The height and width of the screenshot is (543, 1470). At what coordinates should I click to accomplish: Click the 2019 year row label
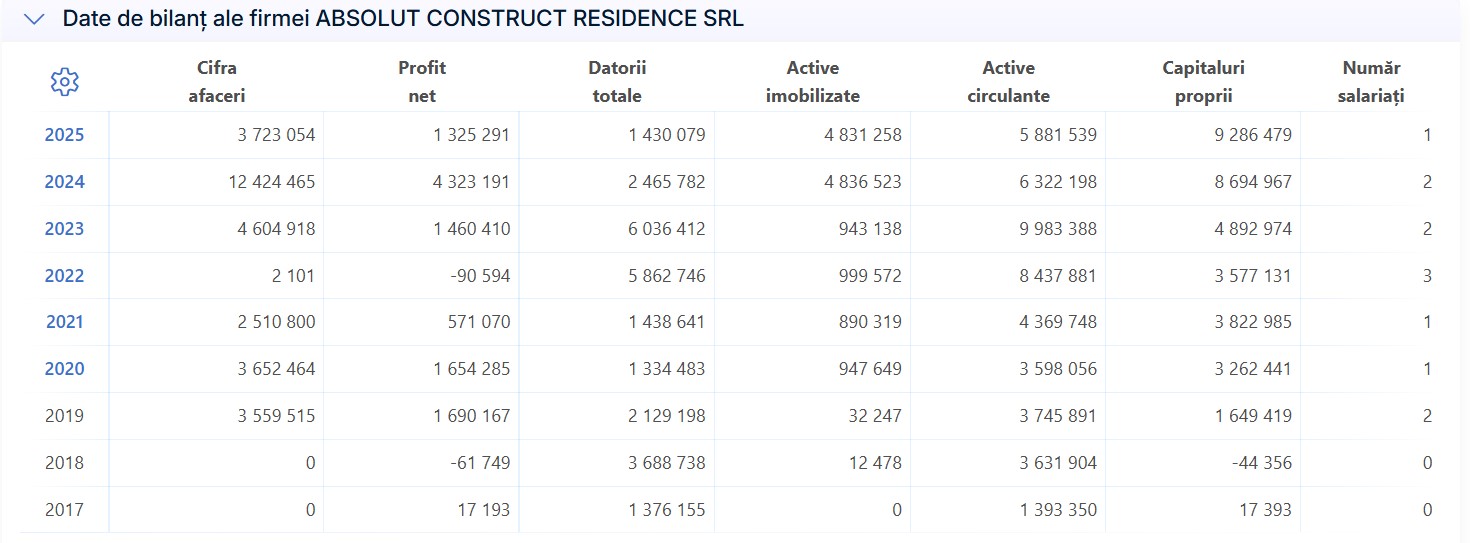click(64, 416)
